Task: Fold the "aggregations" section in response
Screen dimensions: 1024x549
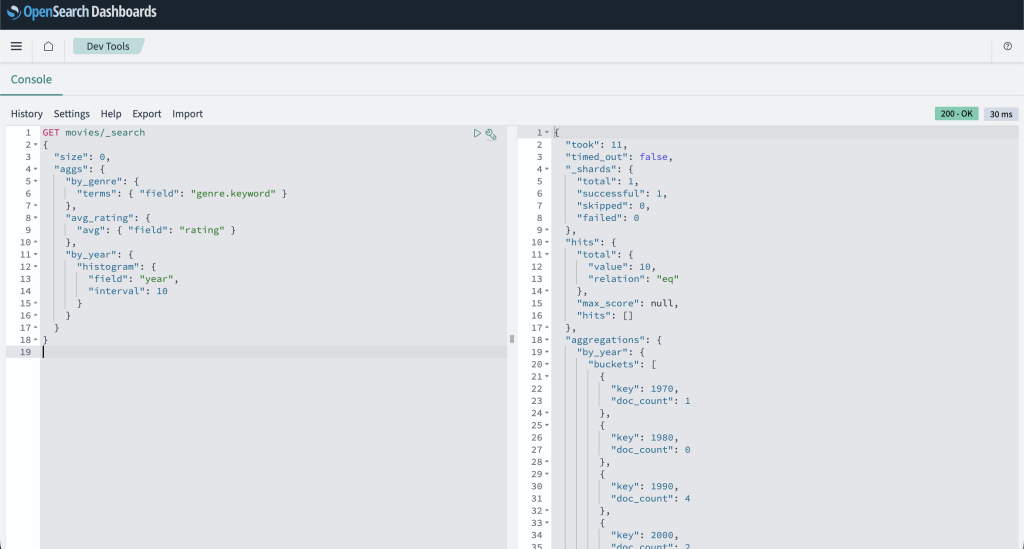Action: 547,340
